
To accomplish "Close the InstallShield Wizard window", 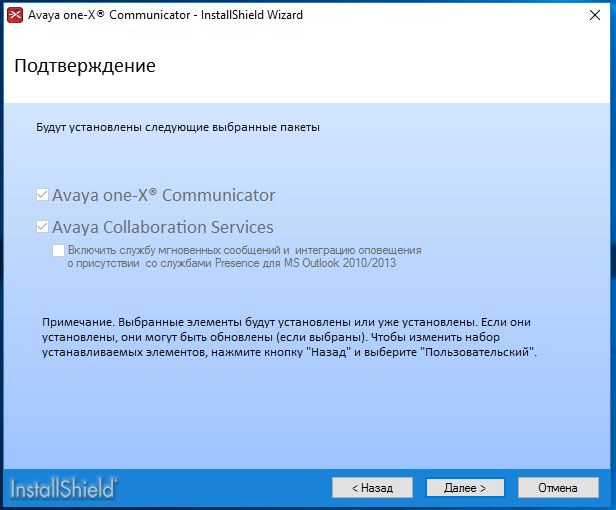I will (x=595, y=15).
